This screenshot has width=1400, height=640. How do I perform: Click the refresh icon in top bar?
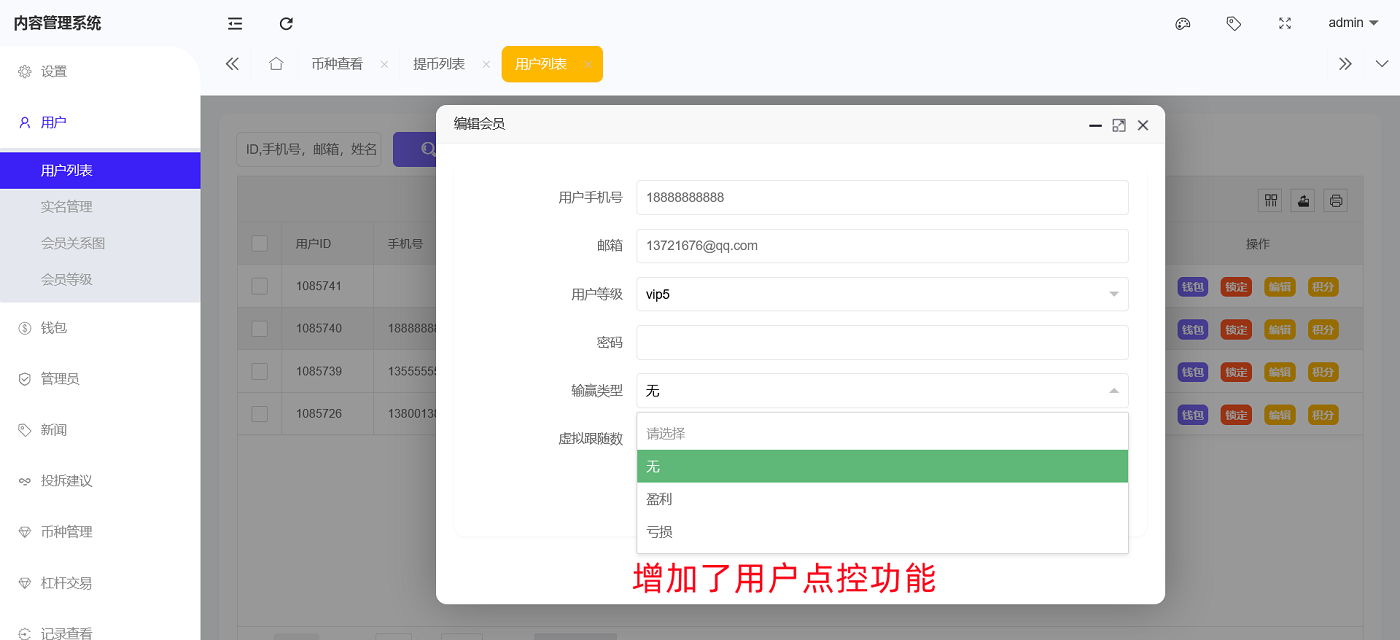[x=286, y=23]
